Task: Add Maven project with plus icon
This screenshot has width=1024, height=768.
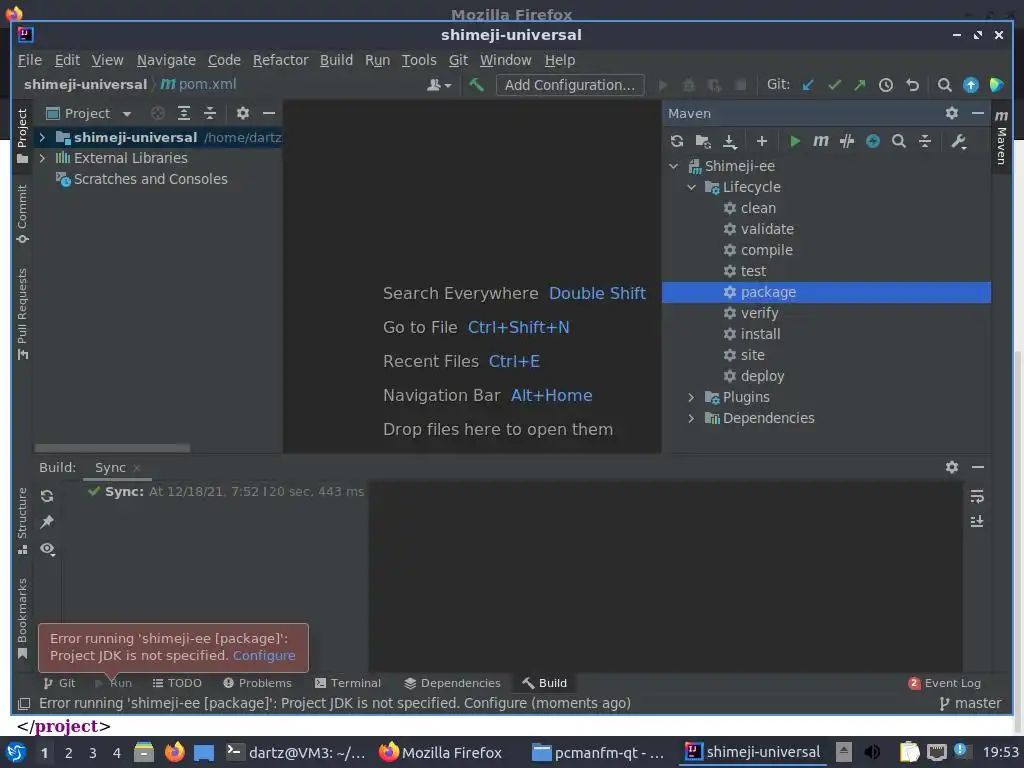Action: click(761, 141)
